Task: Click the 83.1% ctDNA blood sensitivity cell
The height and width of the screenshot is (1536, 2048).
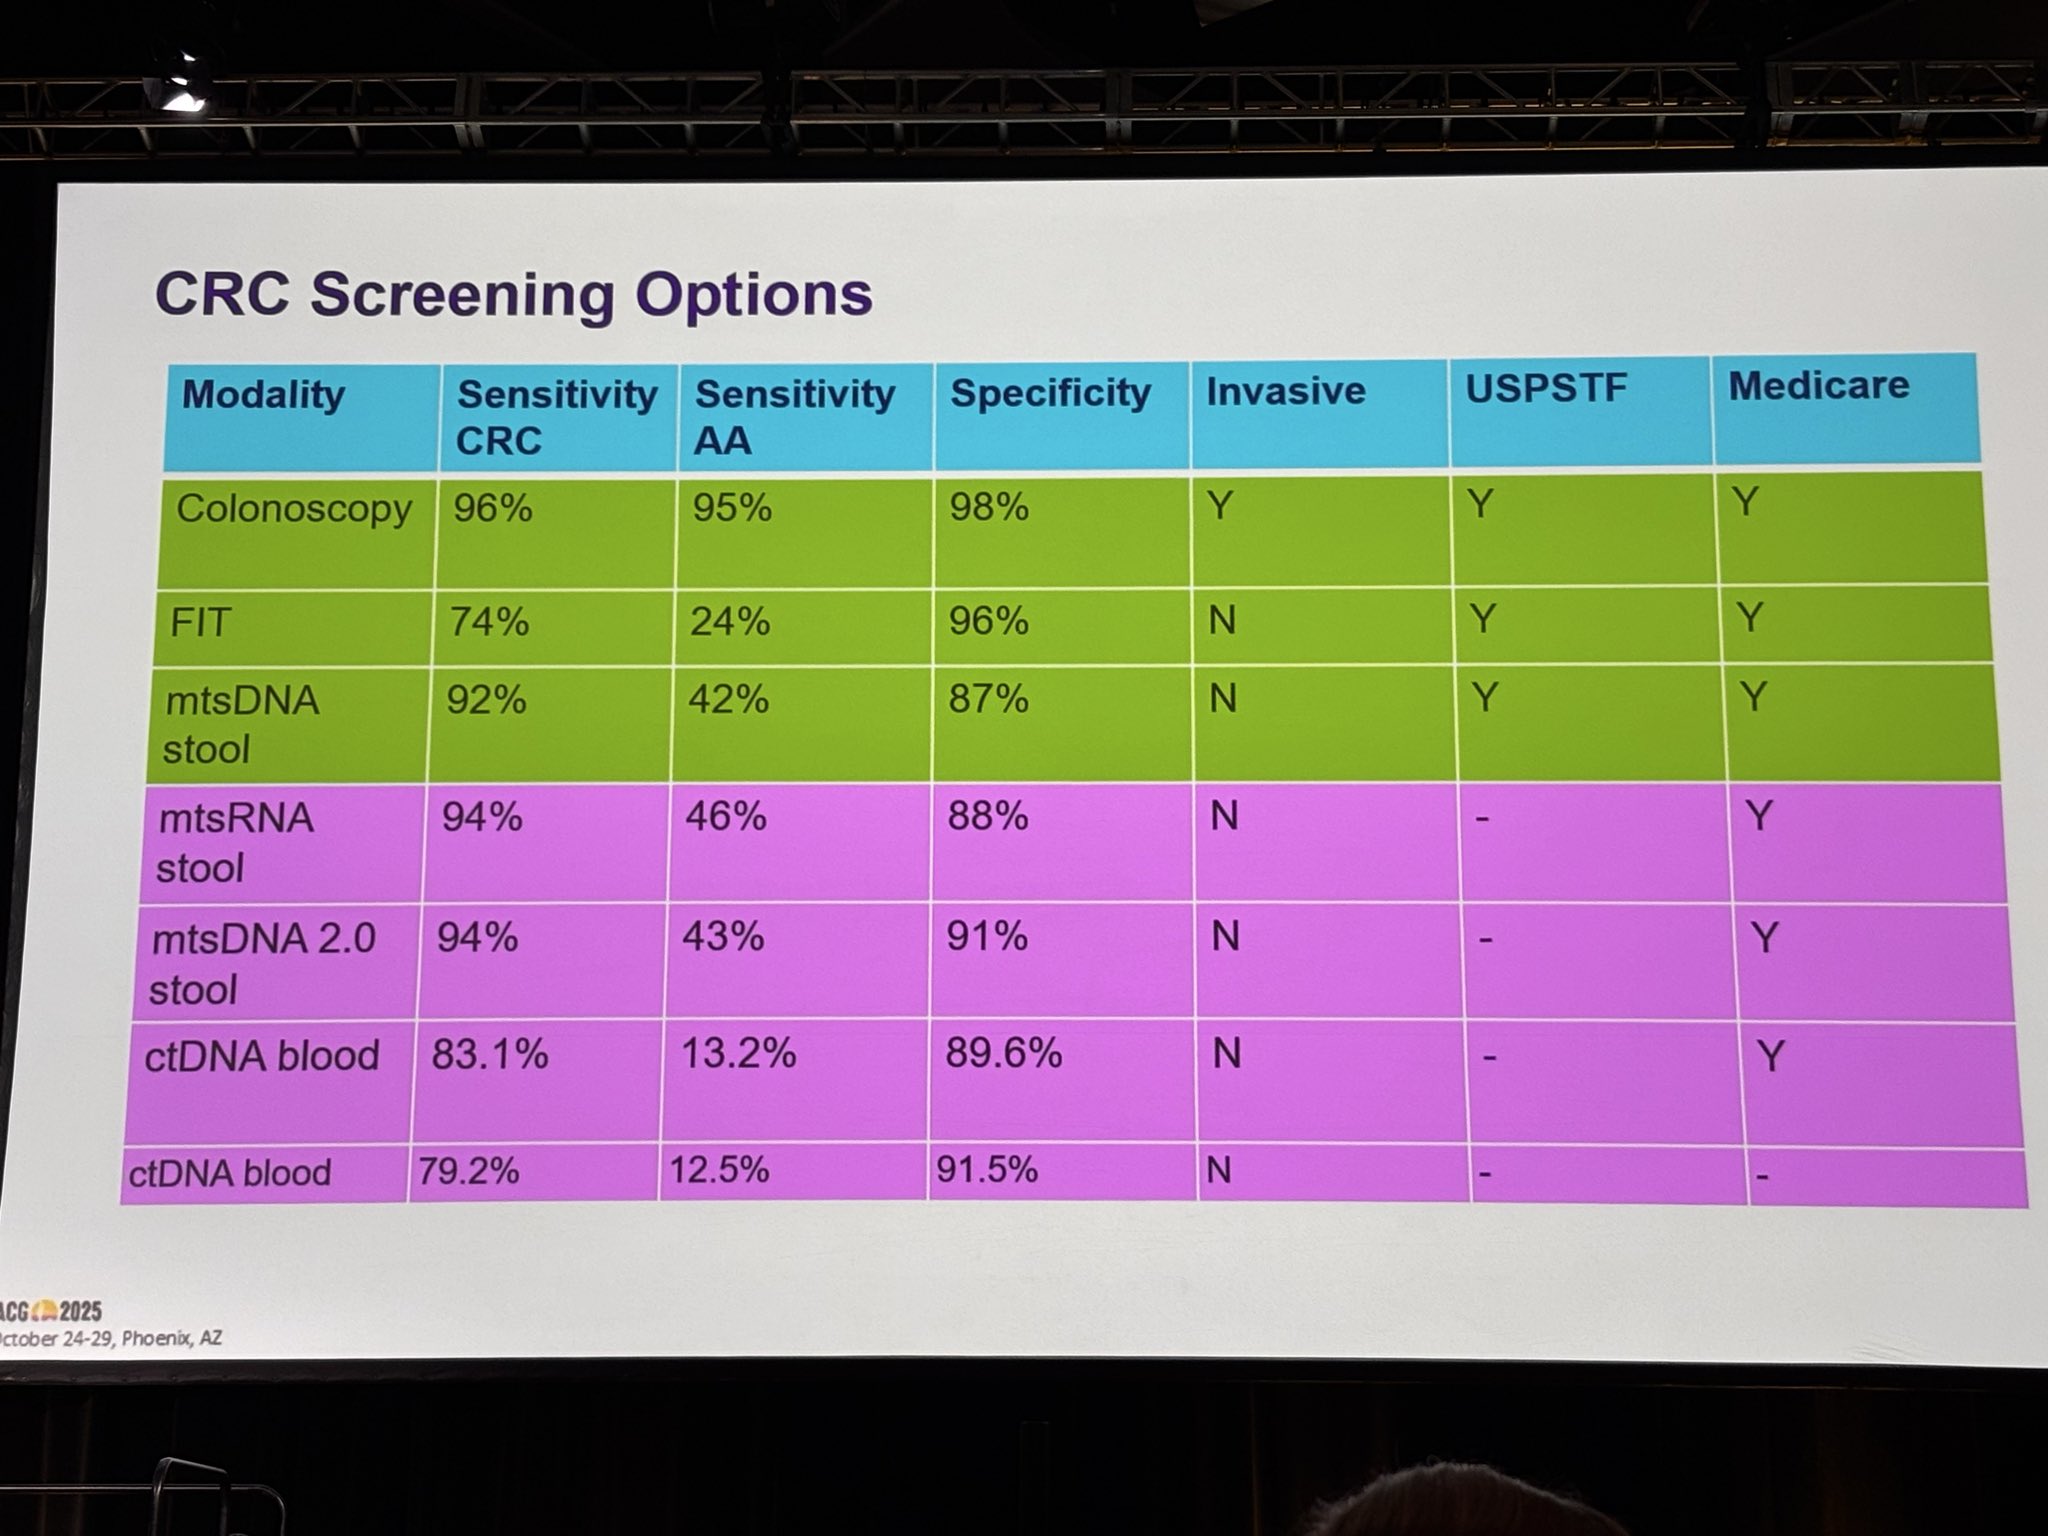Action: pyautogui.click(x=490, y=1054)
